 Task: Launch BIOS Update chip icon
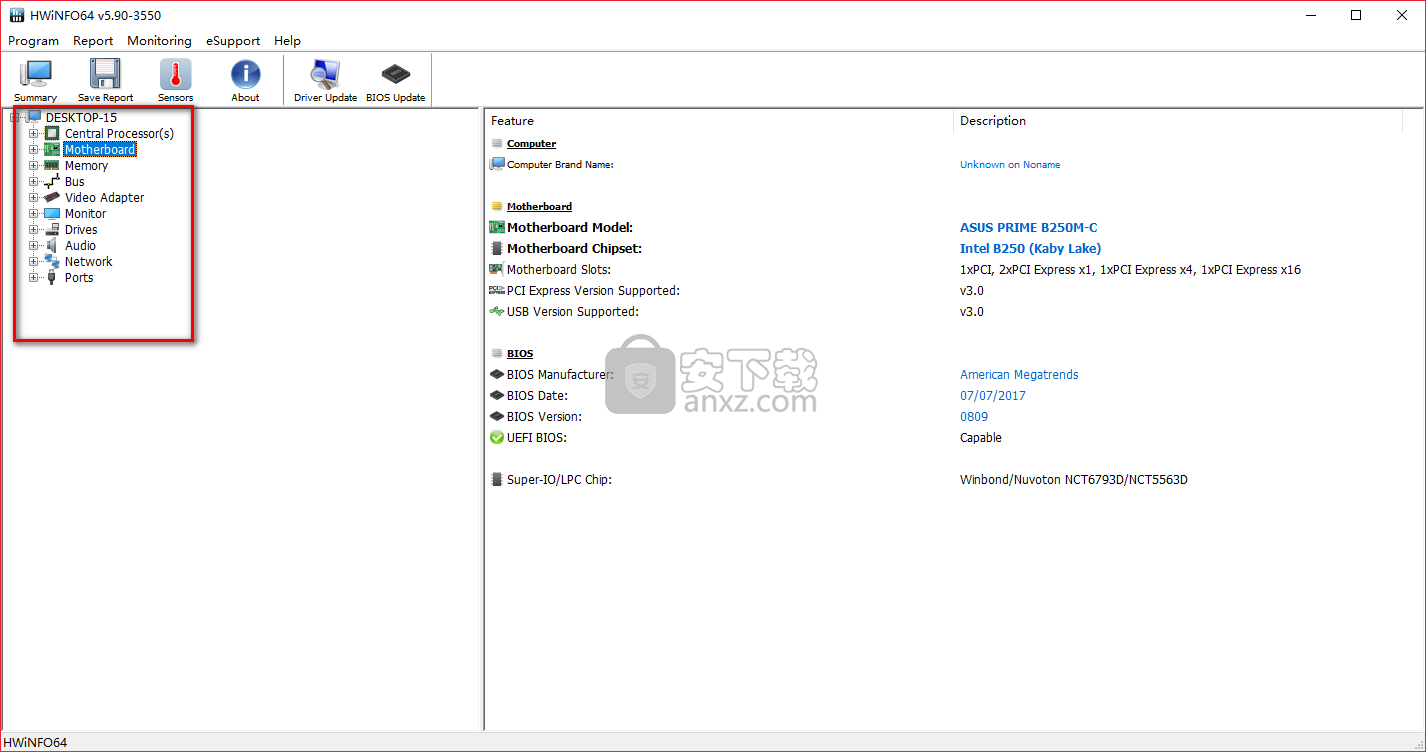point(396,74)
